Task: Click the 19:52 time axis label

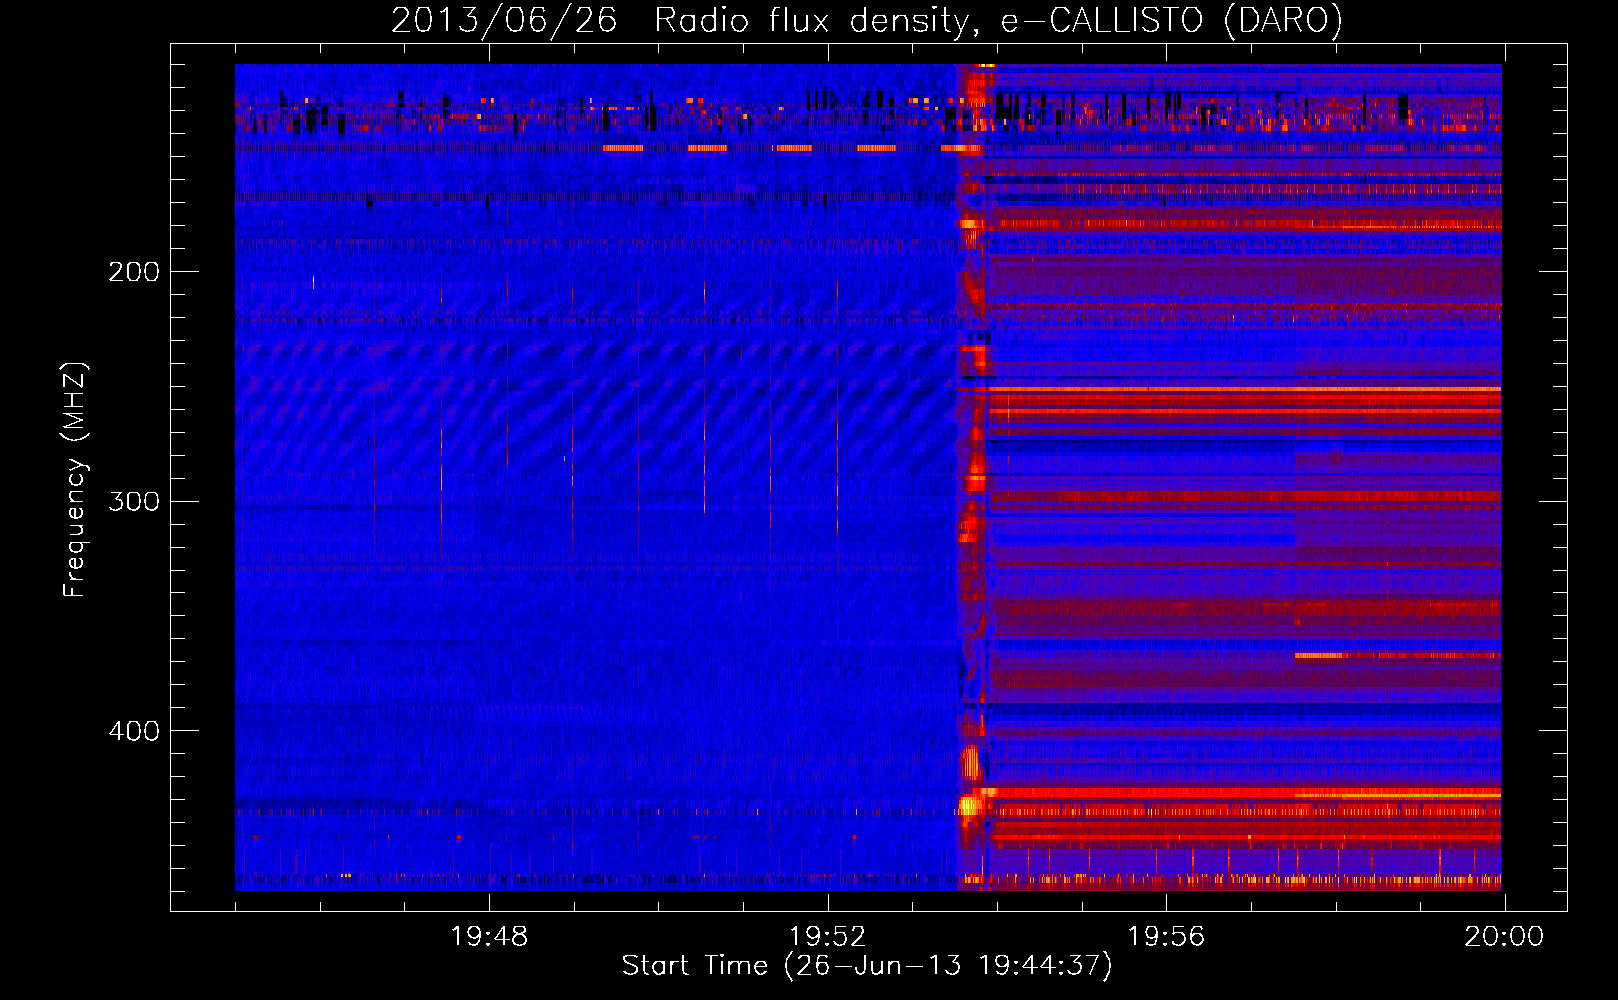Action: 827,937
